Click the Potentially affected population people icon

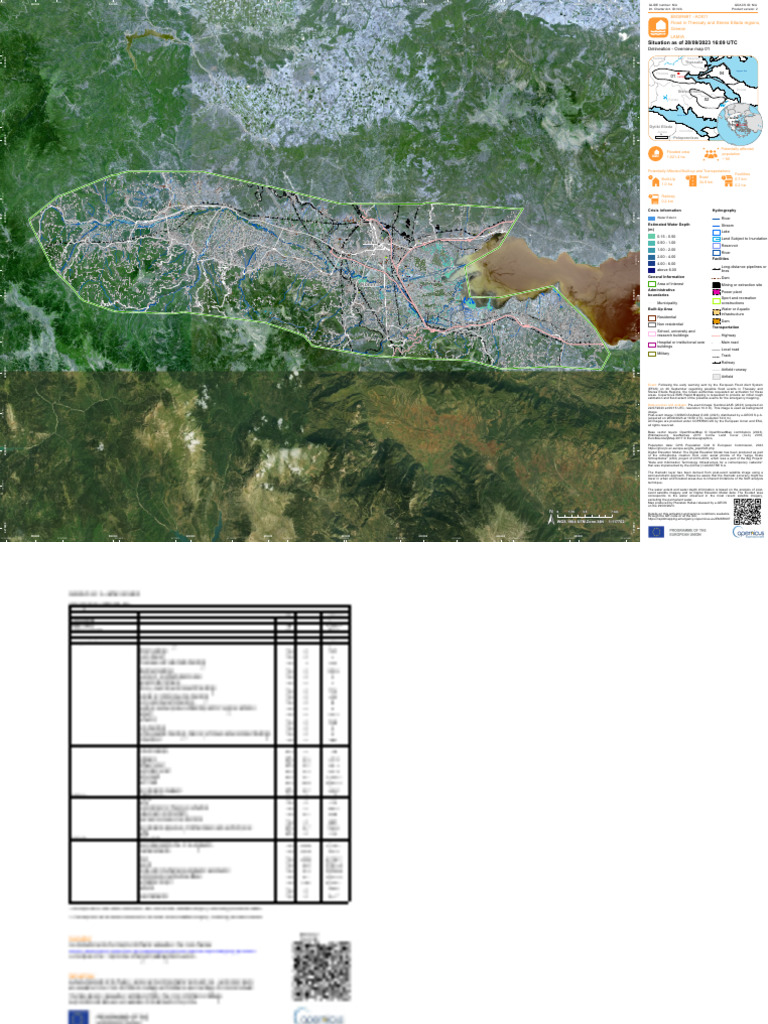[x=711, y=154]
